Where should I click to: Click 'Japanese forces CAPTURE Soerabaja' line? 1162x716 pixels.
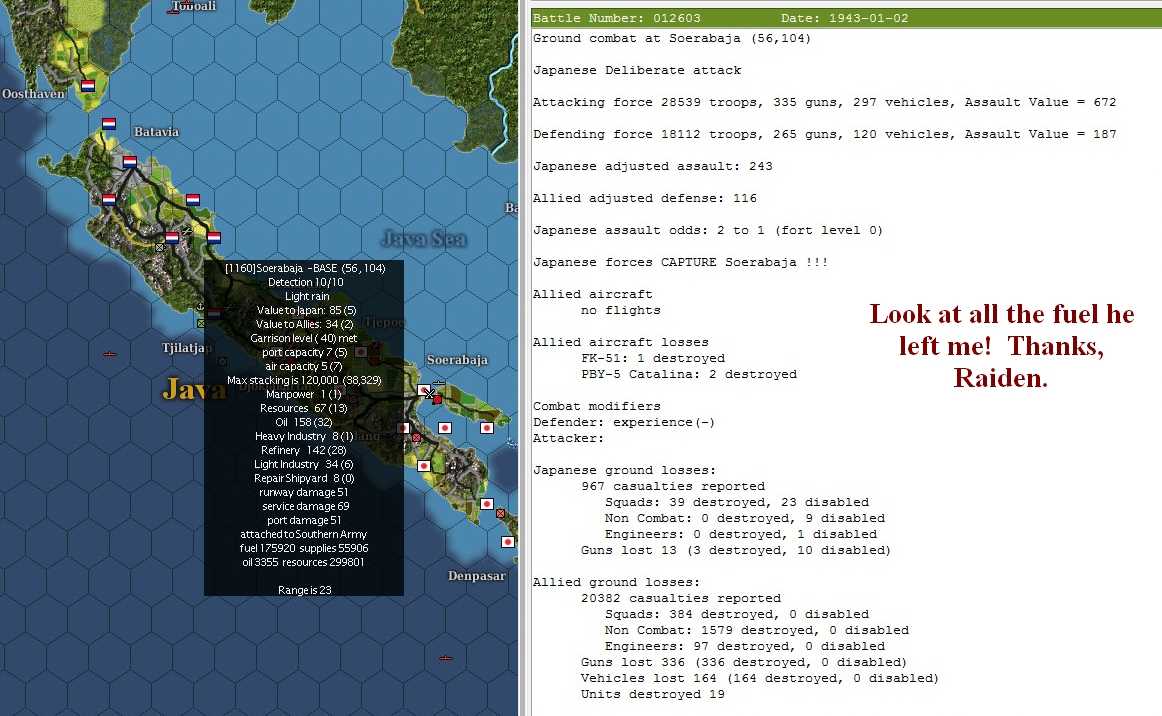[680, 262]
